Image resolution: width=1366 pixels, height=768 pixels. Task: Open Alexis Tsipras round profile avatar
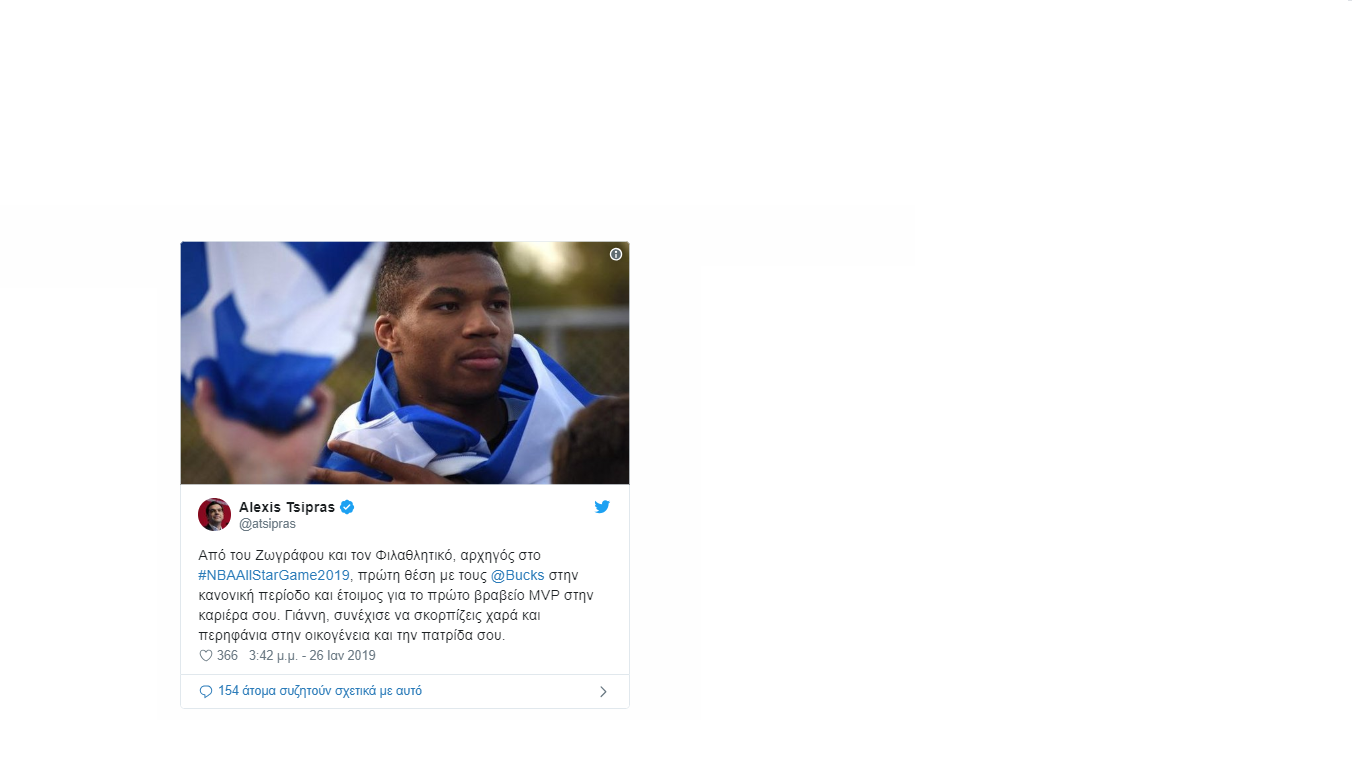click(215, 514)
